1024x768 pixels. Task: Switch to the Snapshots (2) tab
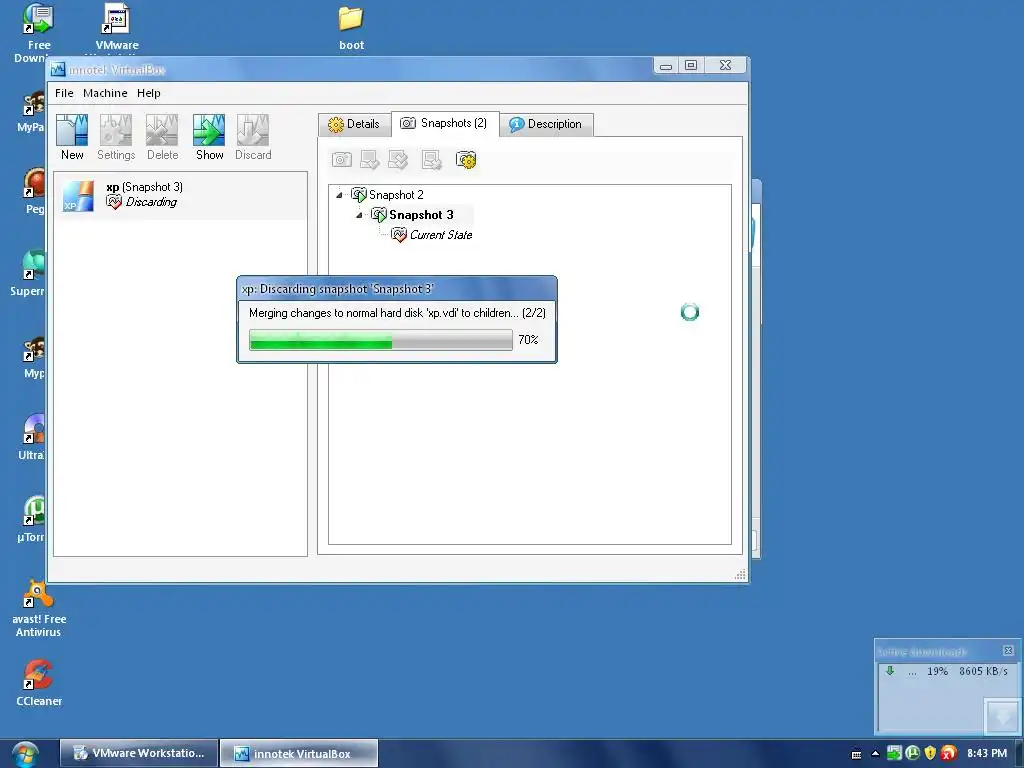pyautogui.click(x=445, y=123)
